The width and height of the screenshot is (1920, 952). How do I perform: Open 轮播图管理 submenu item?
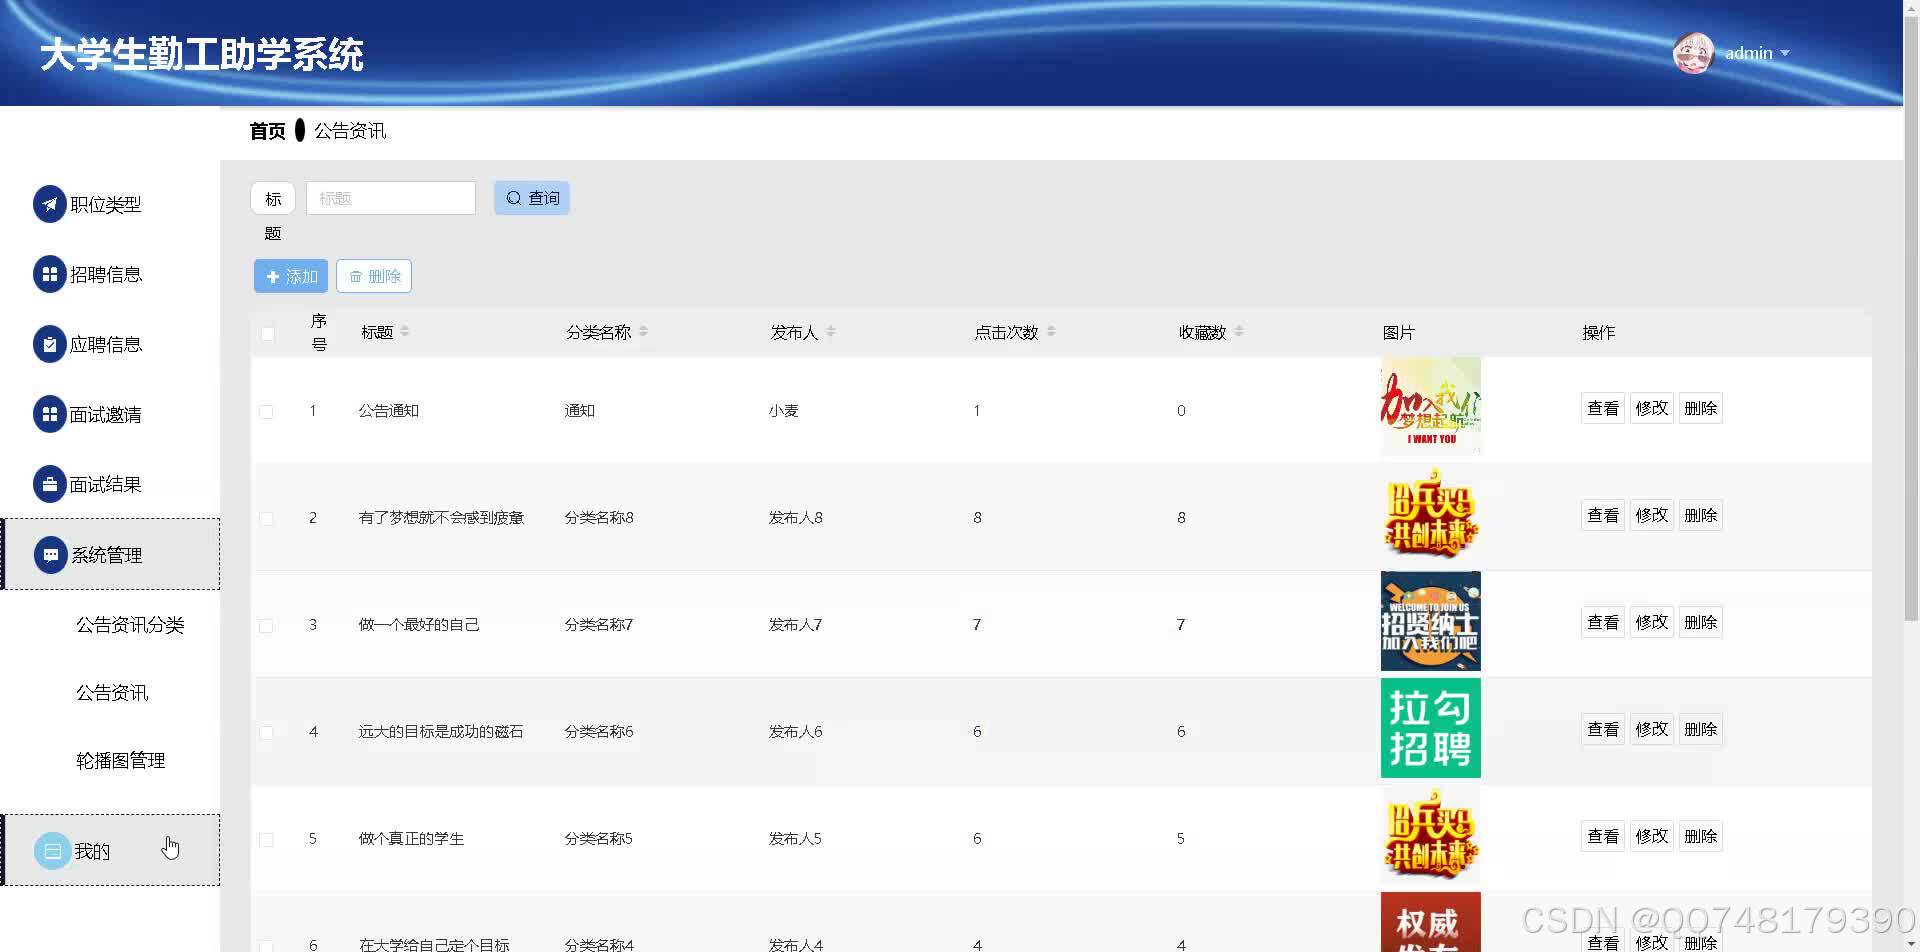point(120,761)
